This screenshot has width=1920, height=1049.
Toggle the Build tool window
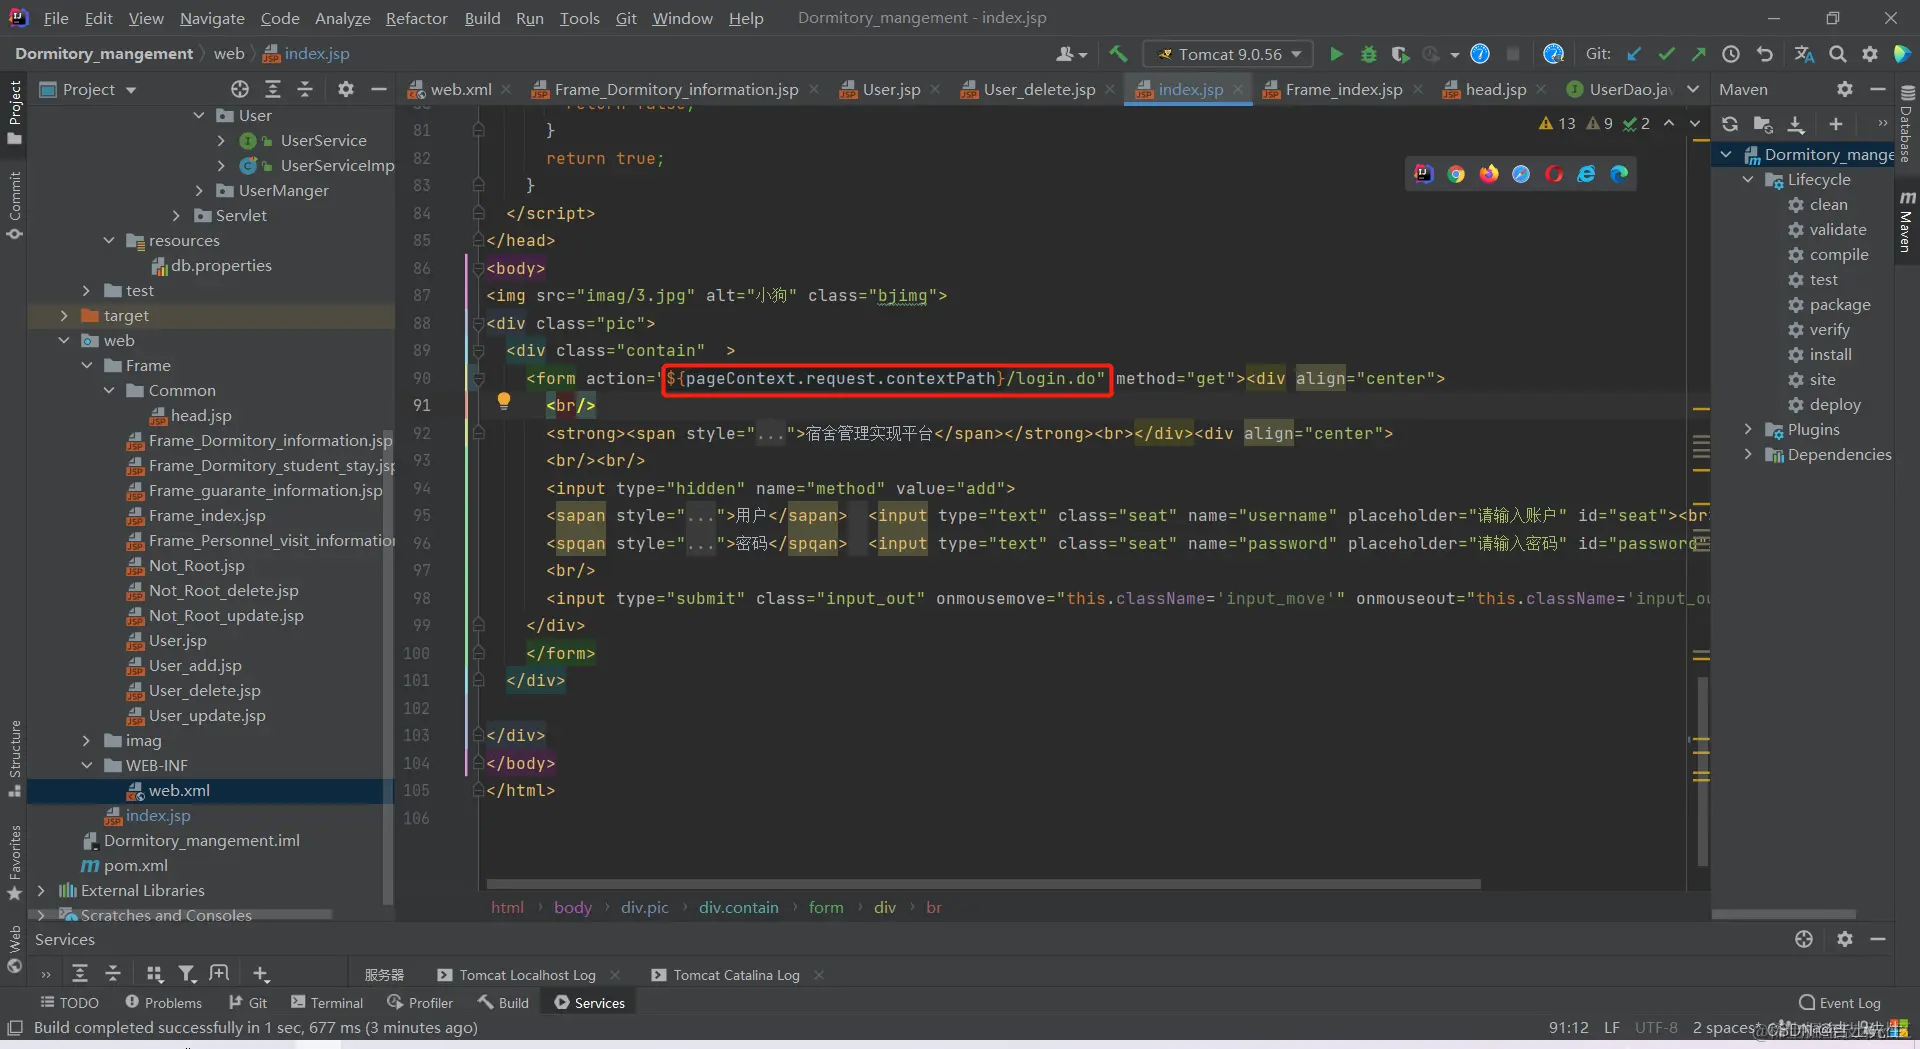pos(503,1002)
